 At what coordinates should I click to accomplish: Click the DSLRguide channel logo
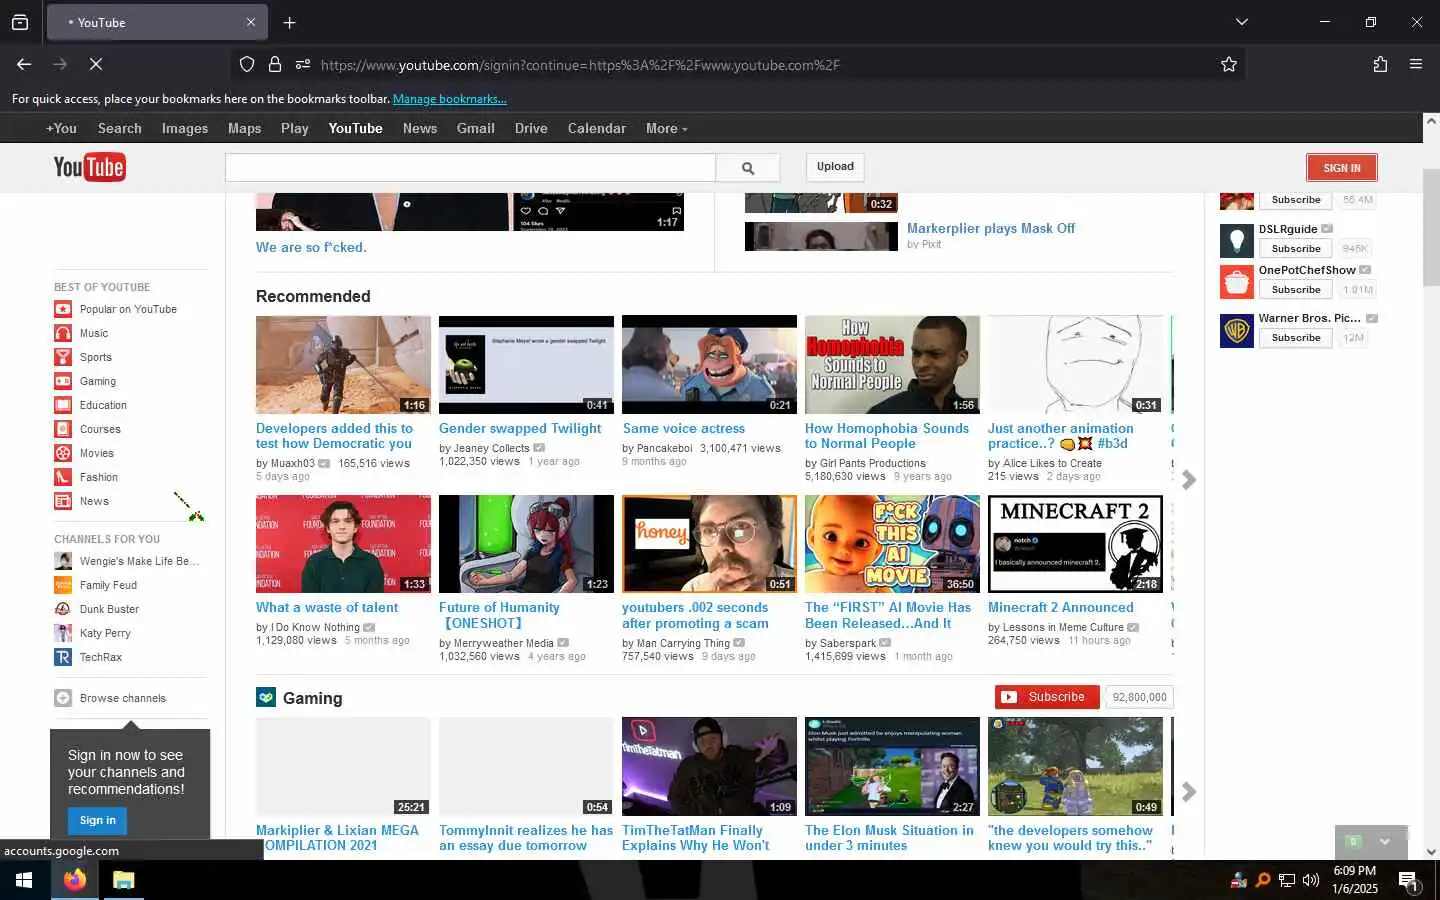[1237, 241]
